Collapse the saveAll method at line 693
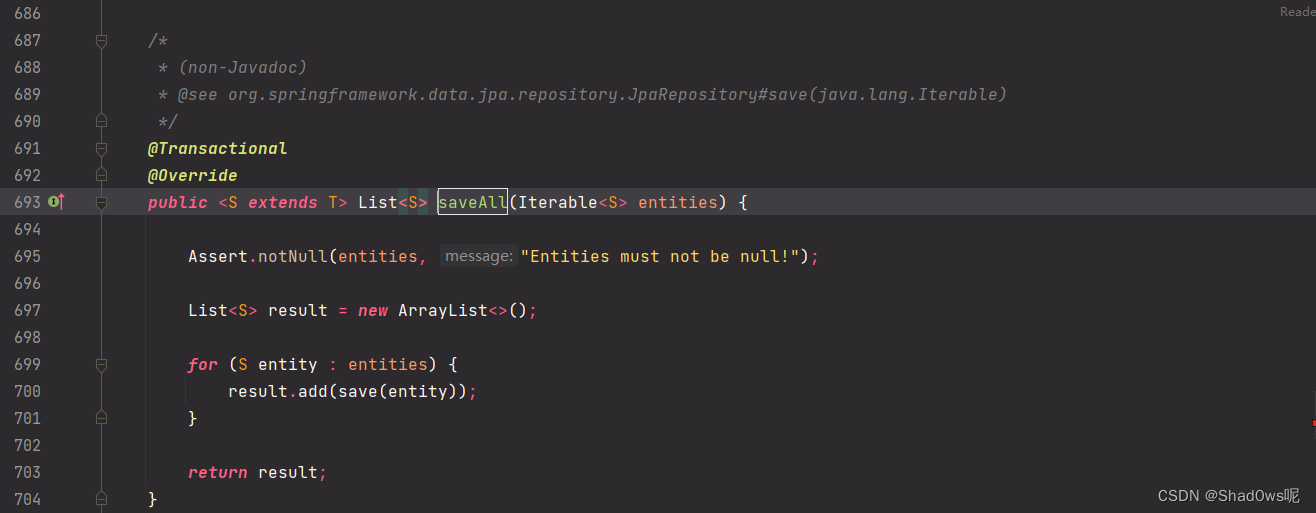Viewport: 1316px width, 513px height. coord(101,203)
